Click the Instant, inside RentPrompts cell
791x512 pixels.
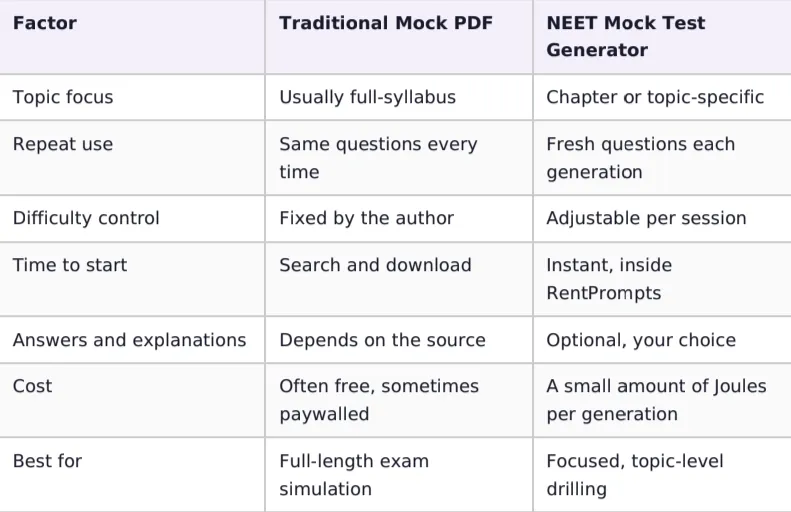click(609, 279)
